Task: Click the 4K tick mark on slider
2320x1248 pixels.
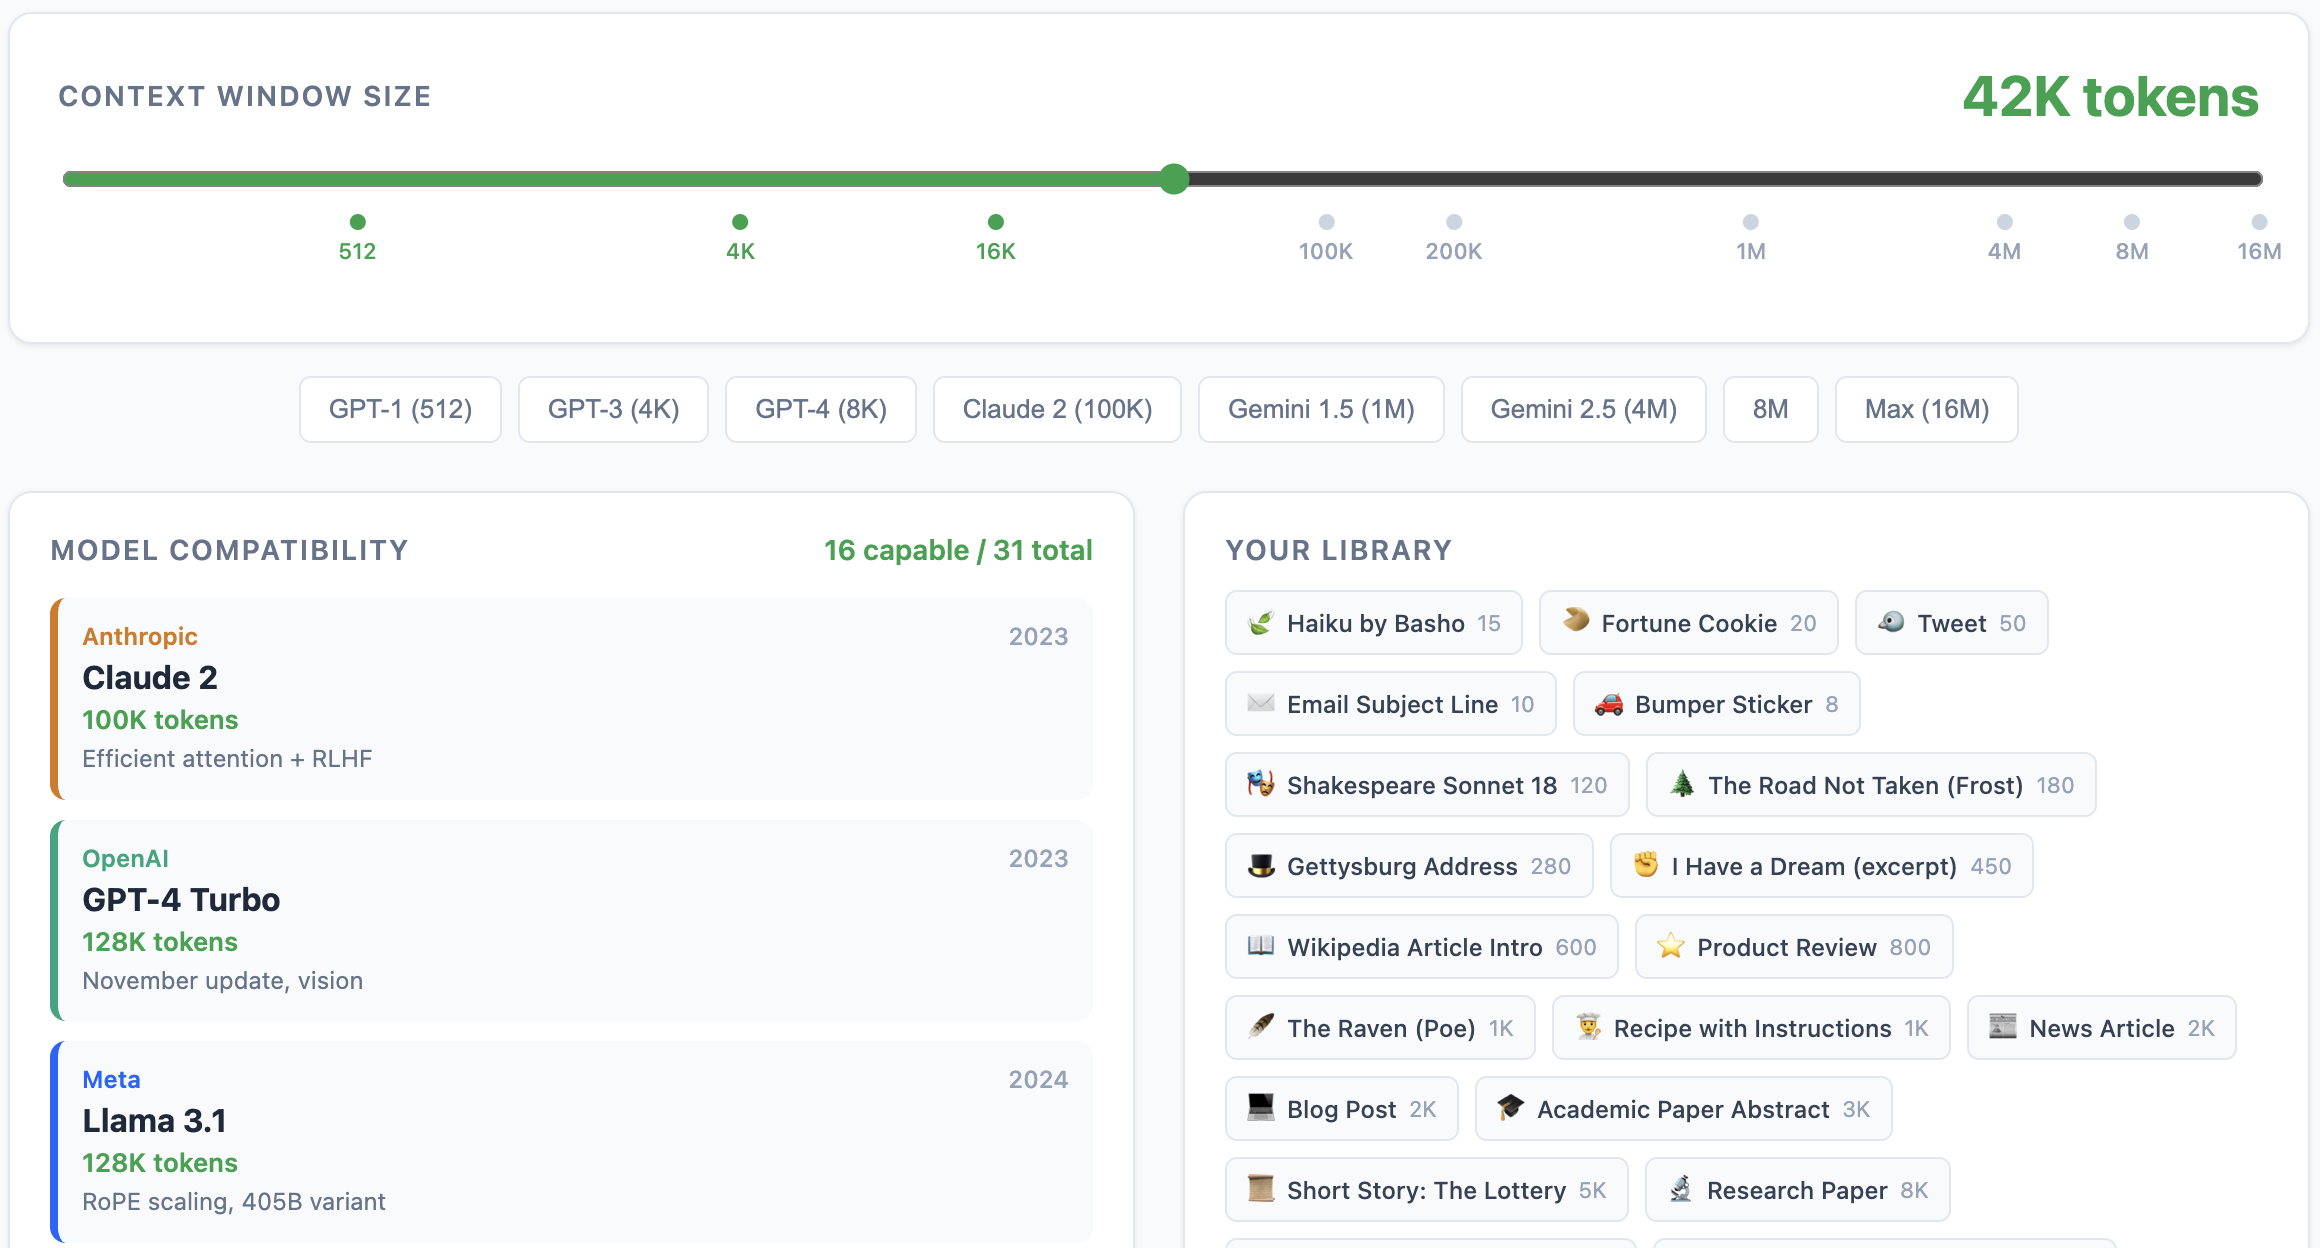Action: [x=740, y=222]
